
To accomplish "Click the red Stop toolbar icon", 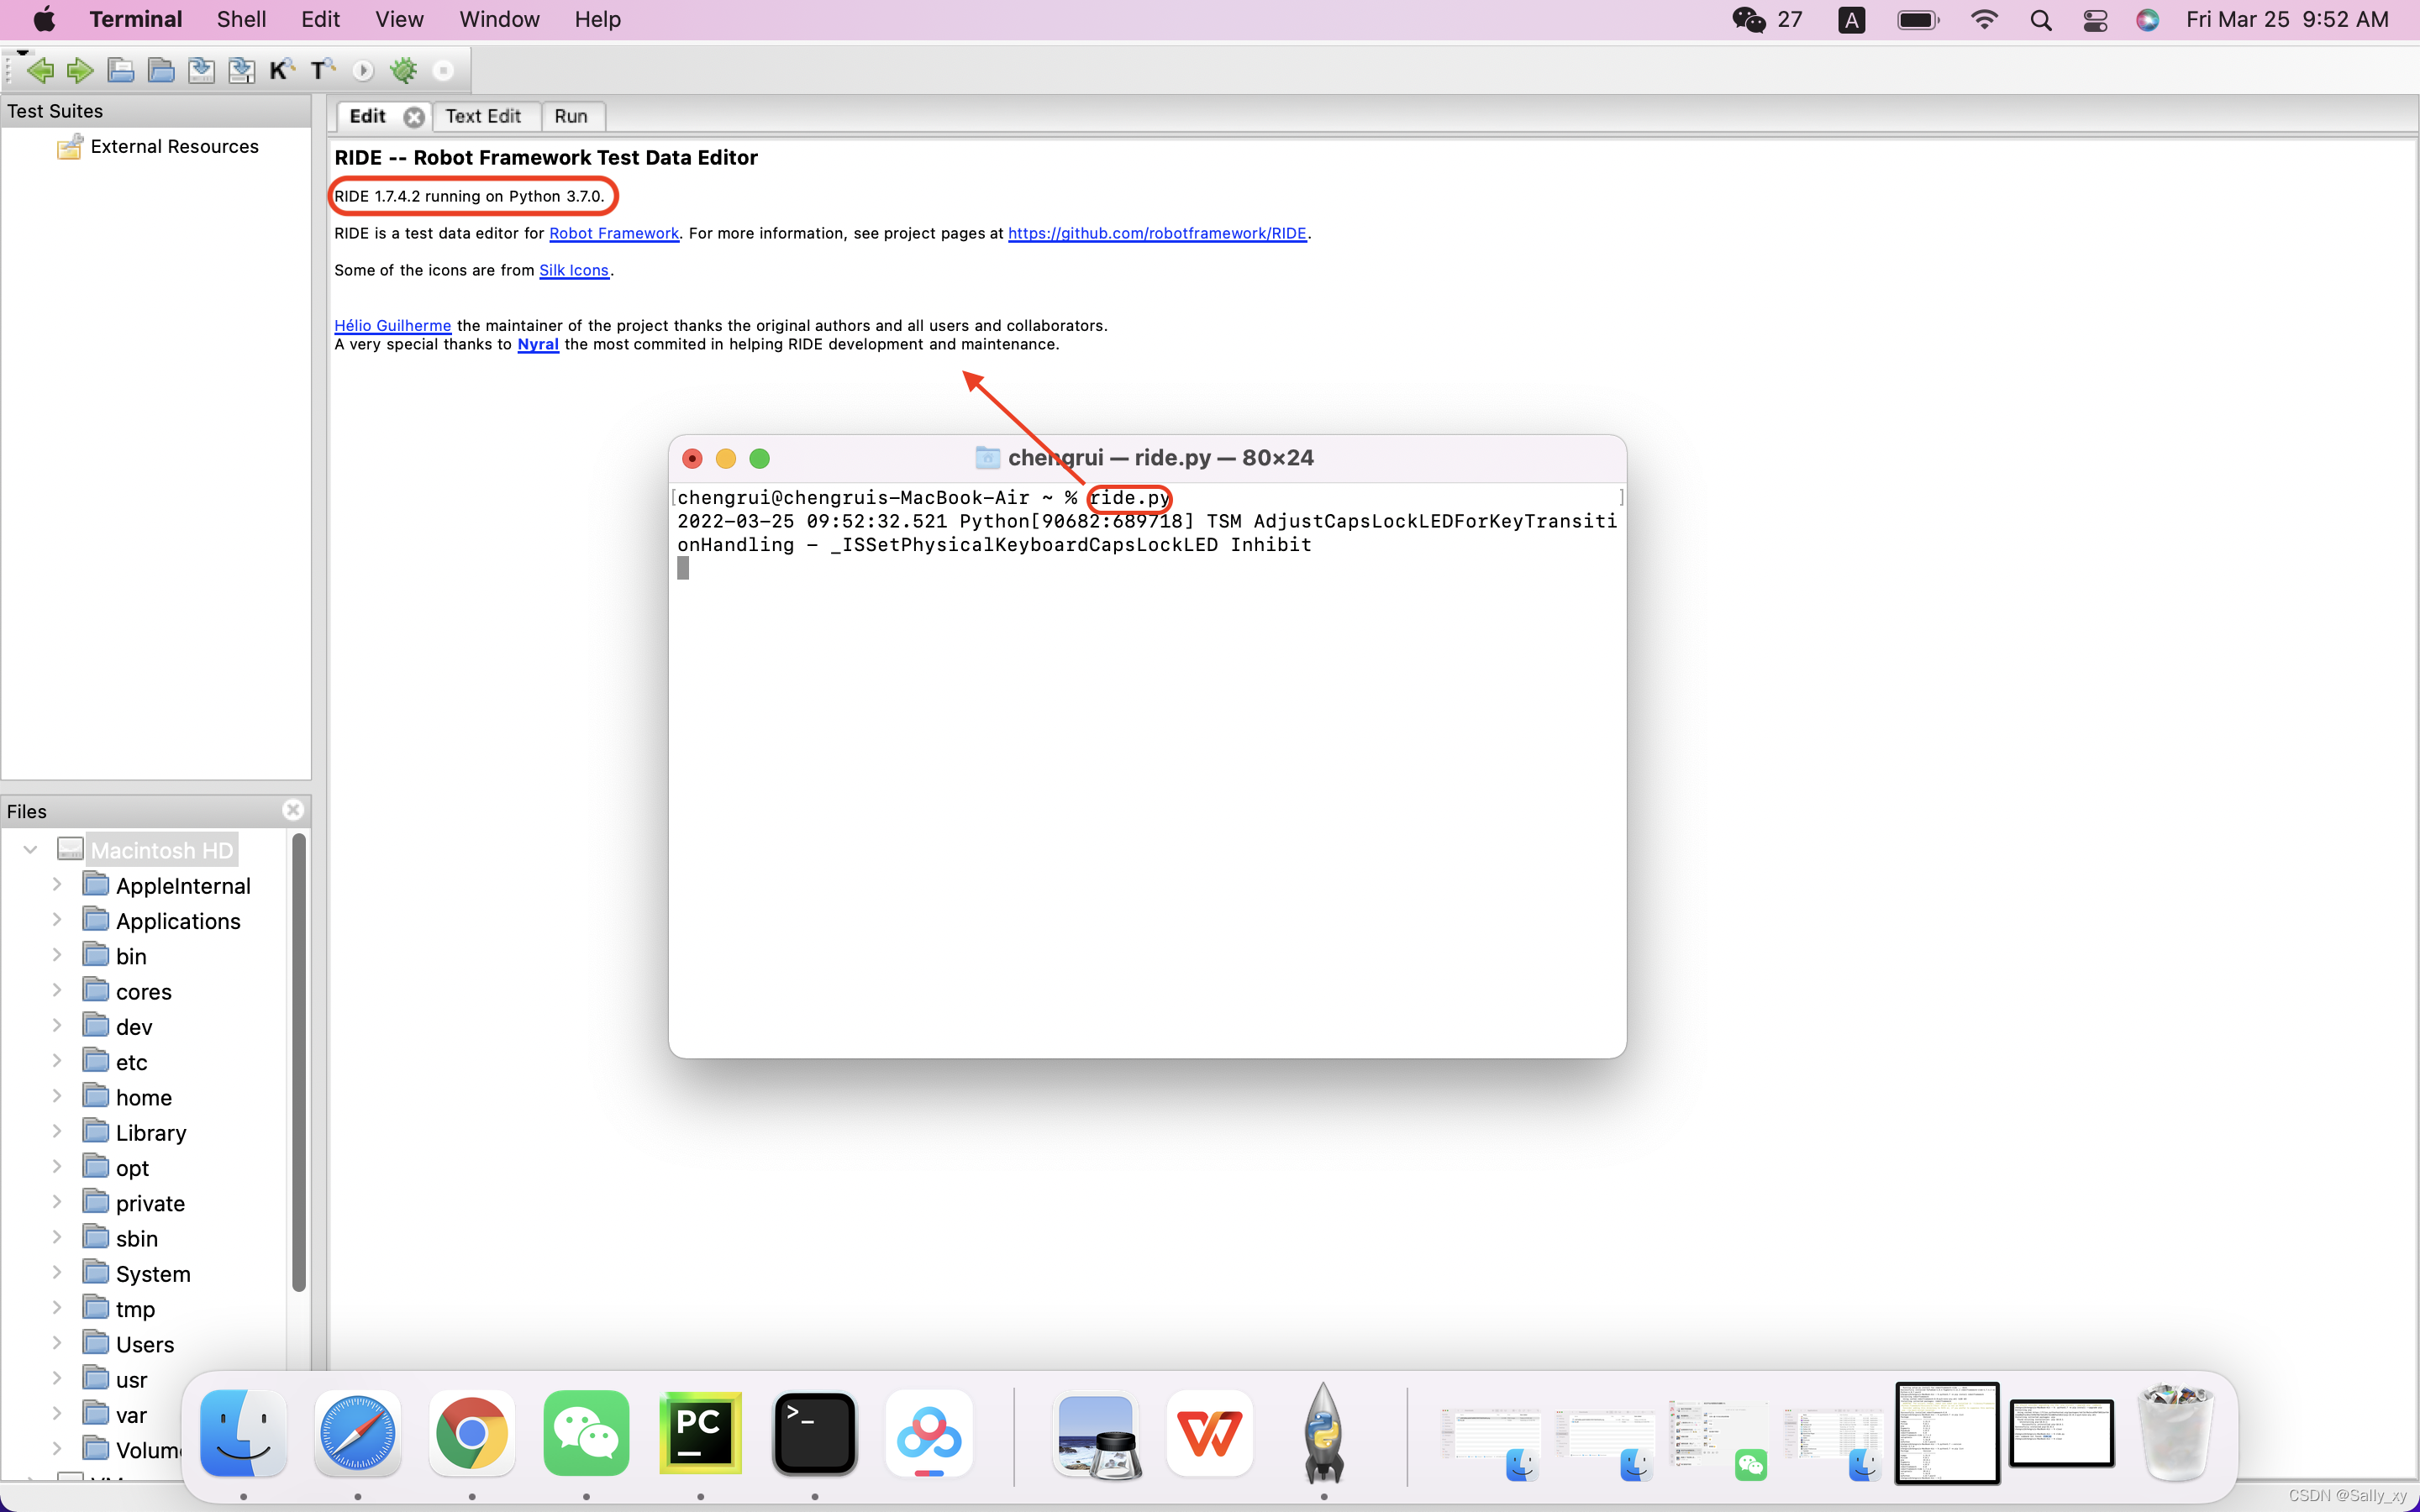I will click(445, 70).
